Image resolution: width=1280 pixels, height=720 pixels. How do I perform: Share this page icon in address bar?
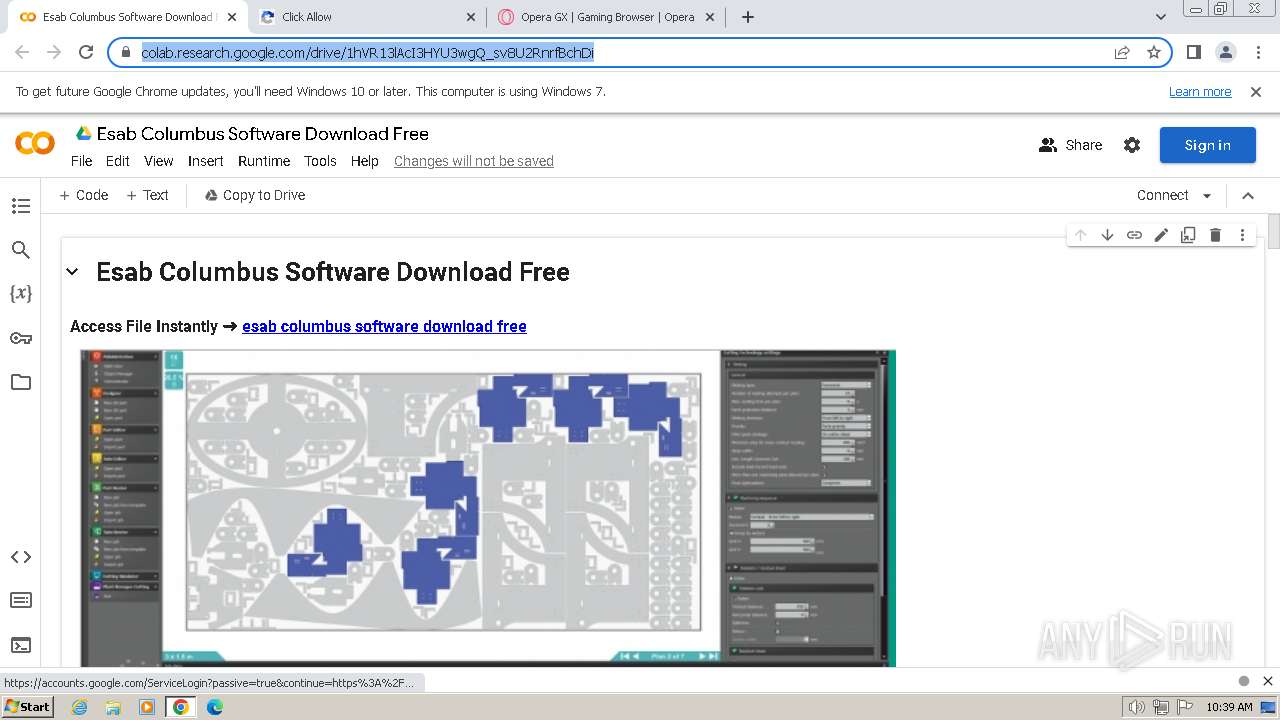(1122, 52)
